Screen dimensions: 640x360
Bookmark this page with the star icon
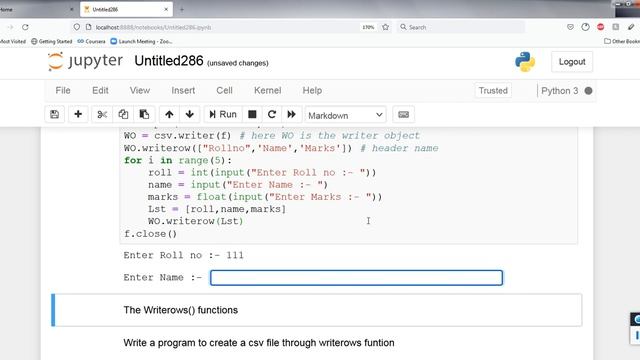click(x=385, y=27)
